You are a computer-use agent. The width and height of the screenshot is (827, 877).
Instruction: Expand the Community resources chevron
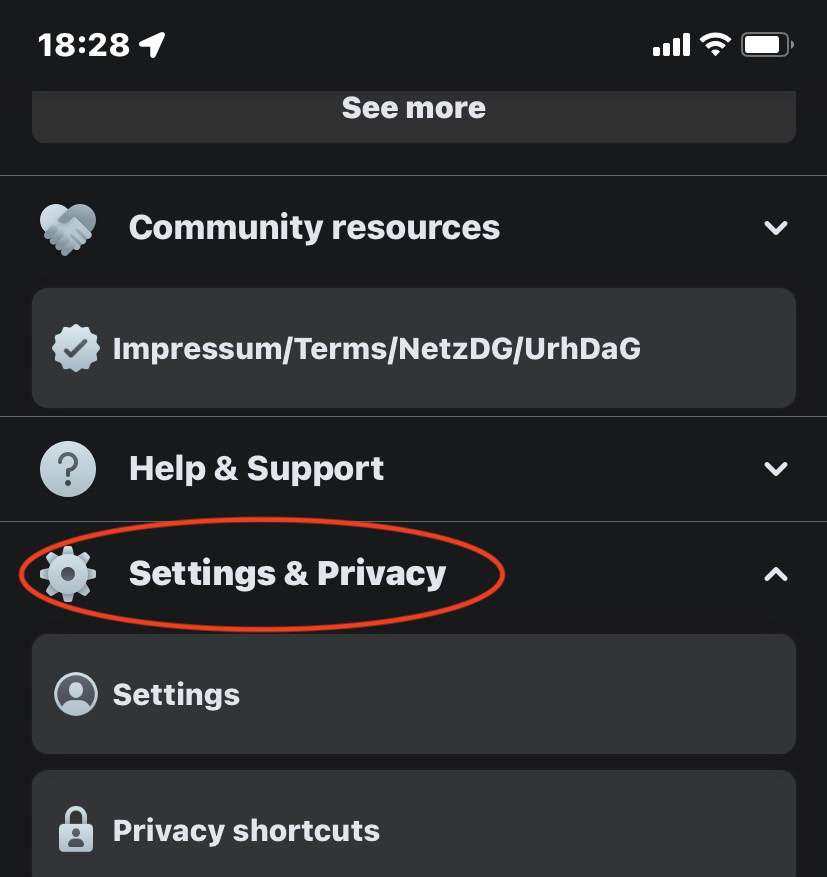(x=776, y=228)
